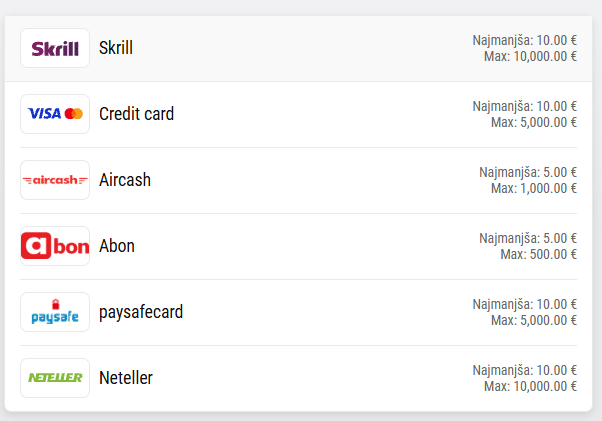Click paysafecard Najmanjša 10.00 € text

tap(525, 304)
